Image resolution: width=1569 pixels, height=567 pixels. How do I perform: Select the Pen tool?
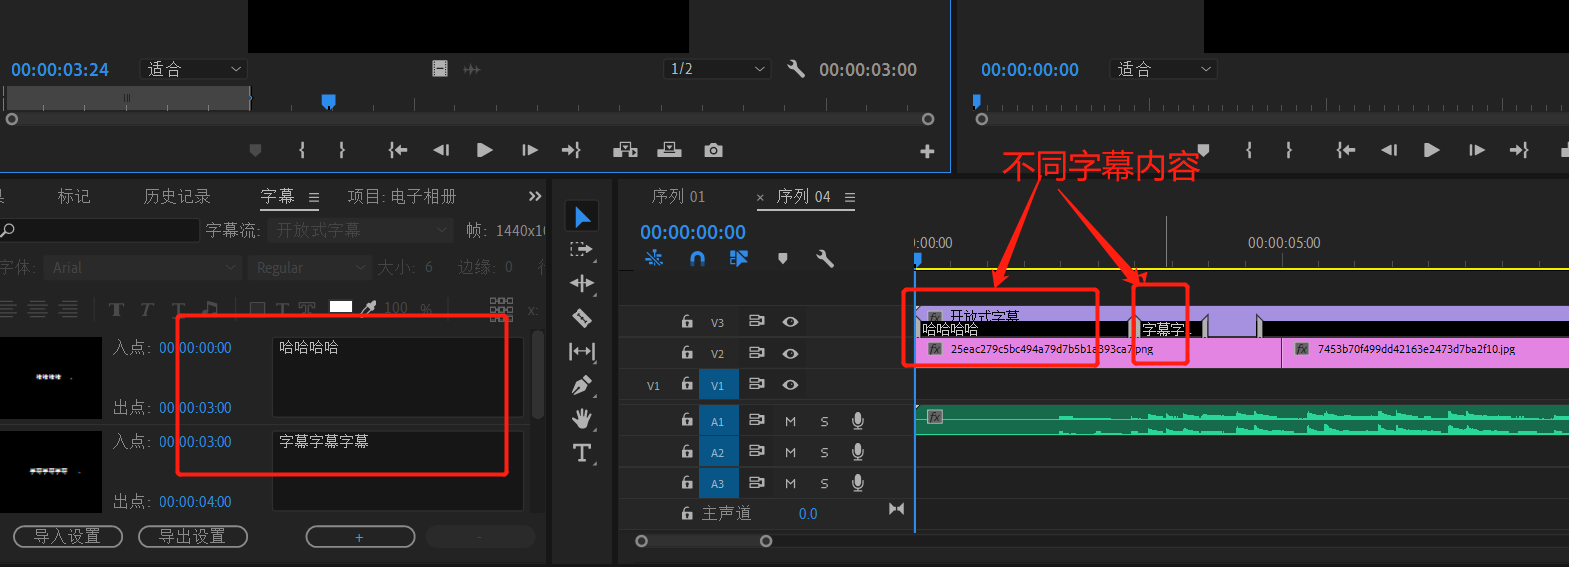582,385
